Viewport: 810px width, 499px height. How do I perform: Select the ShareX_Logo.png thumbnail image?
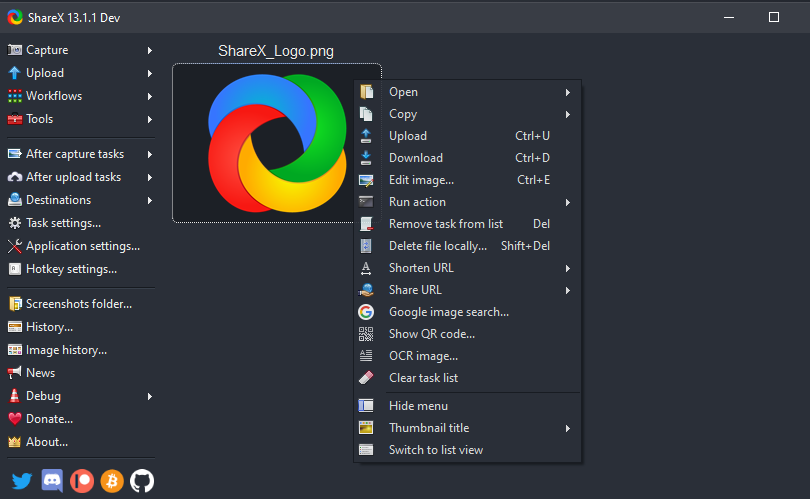(x=277, y=143)
